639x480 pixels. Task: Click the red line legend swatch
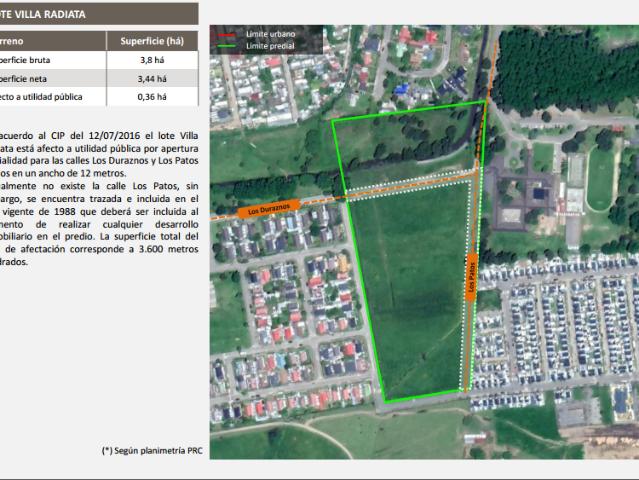coord(227,35)
